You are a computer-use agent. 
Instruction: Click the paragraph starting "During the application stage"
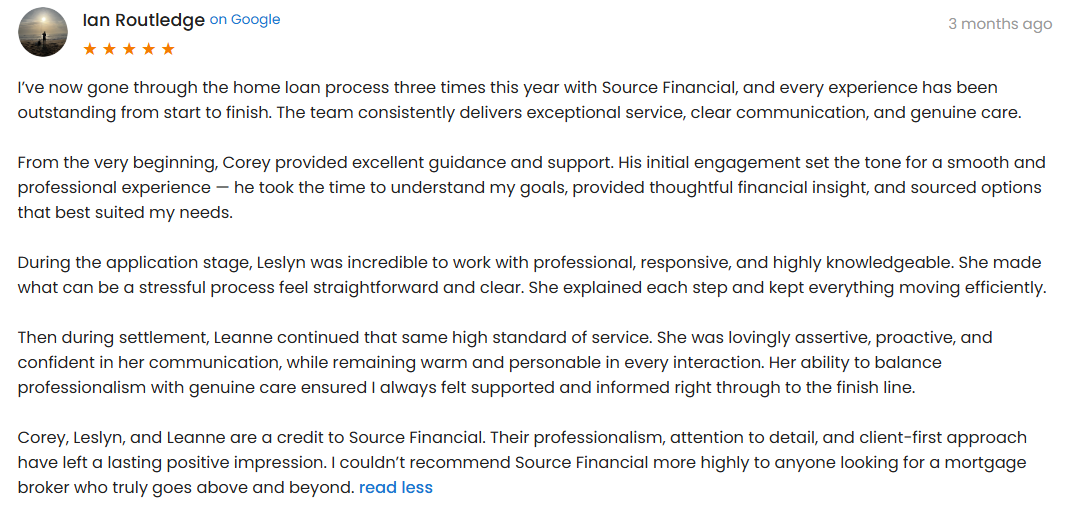tap(500, 275)
